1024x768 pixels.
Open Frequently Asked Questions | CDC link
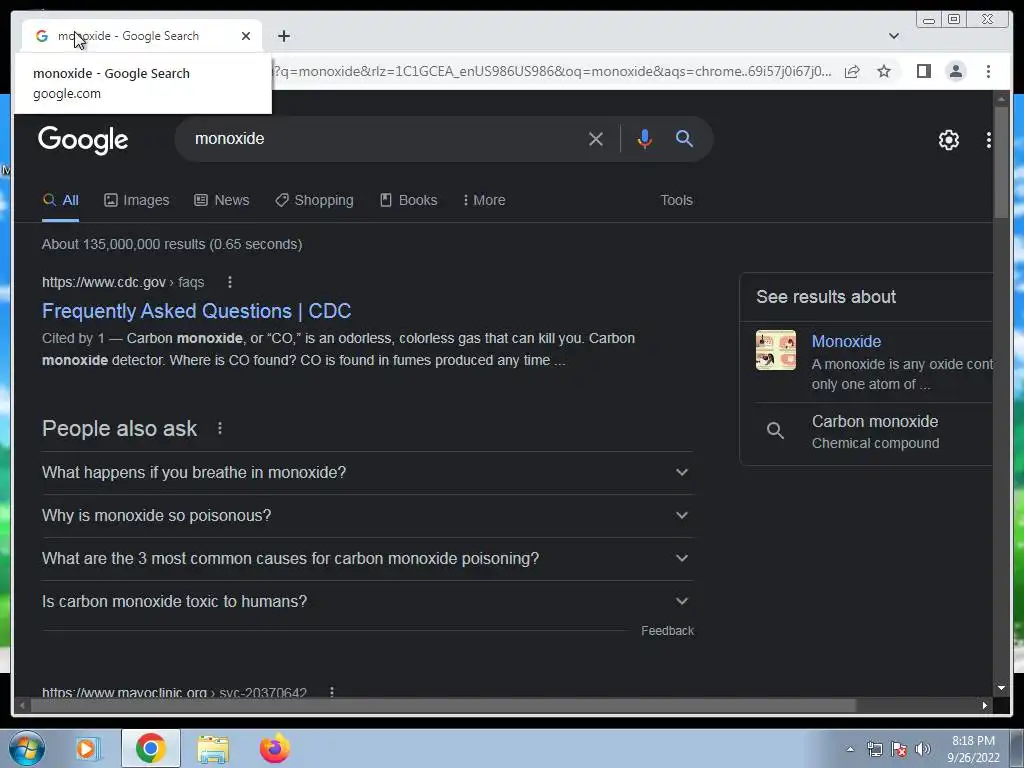click(197, 311)
